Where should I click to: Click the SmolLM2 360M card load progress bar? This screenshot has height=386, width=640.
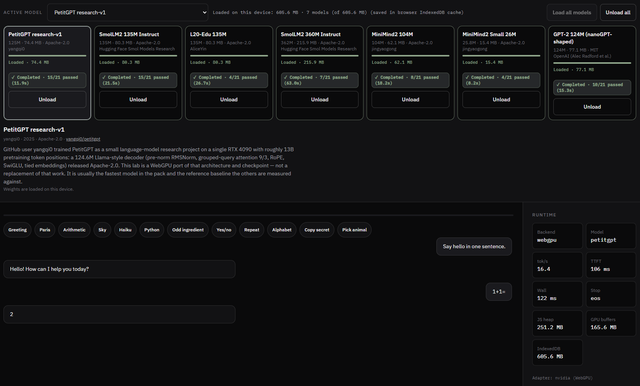320,55
